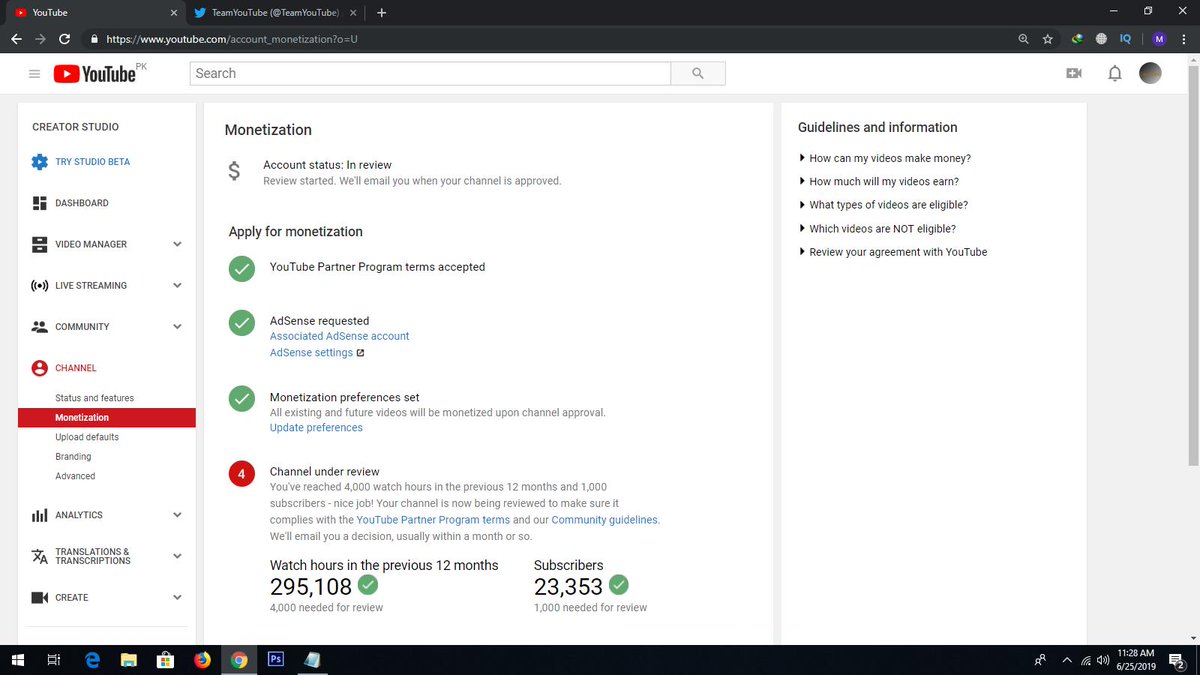Click the Channel person icon

pos(40,368)
